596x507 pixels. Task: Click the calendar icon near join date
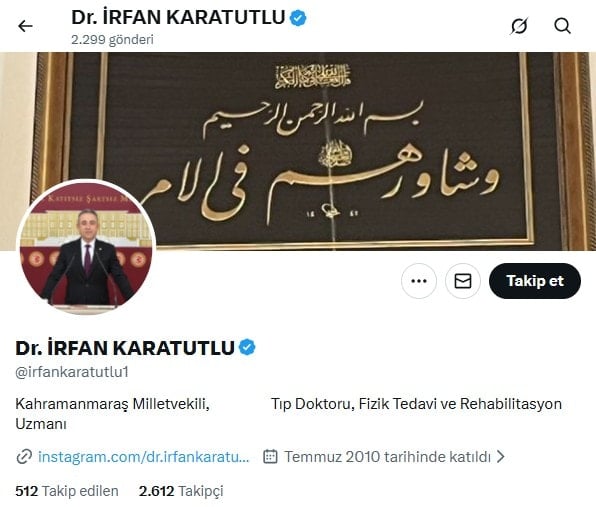[270, 456]
